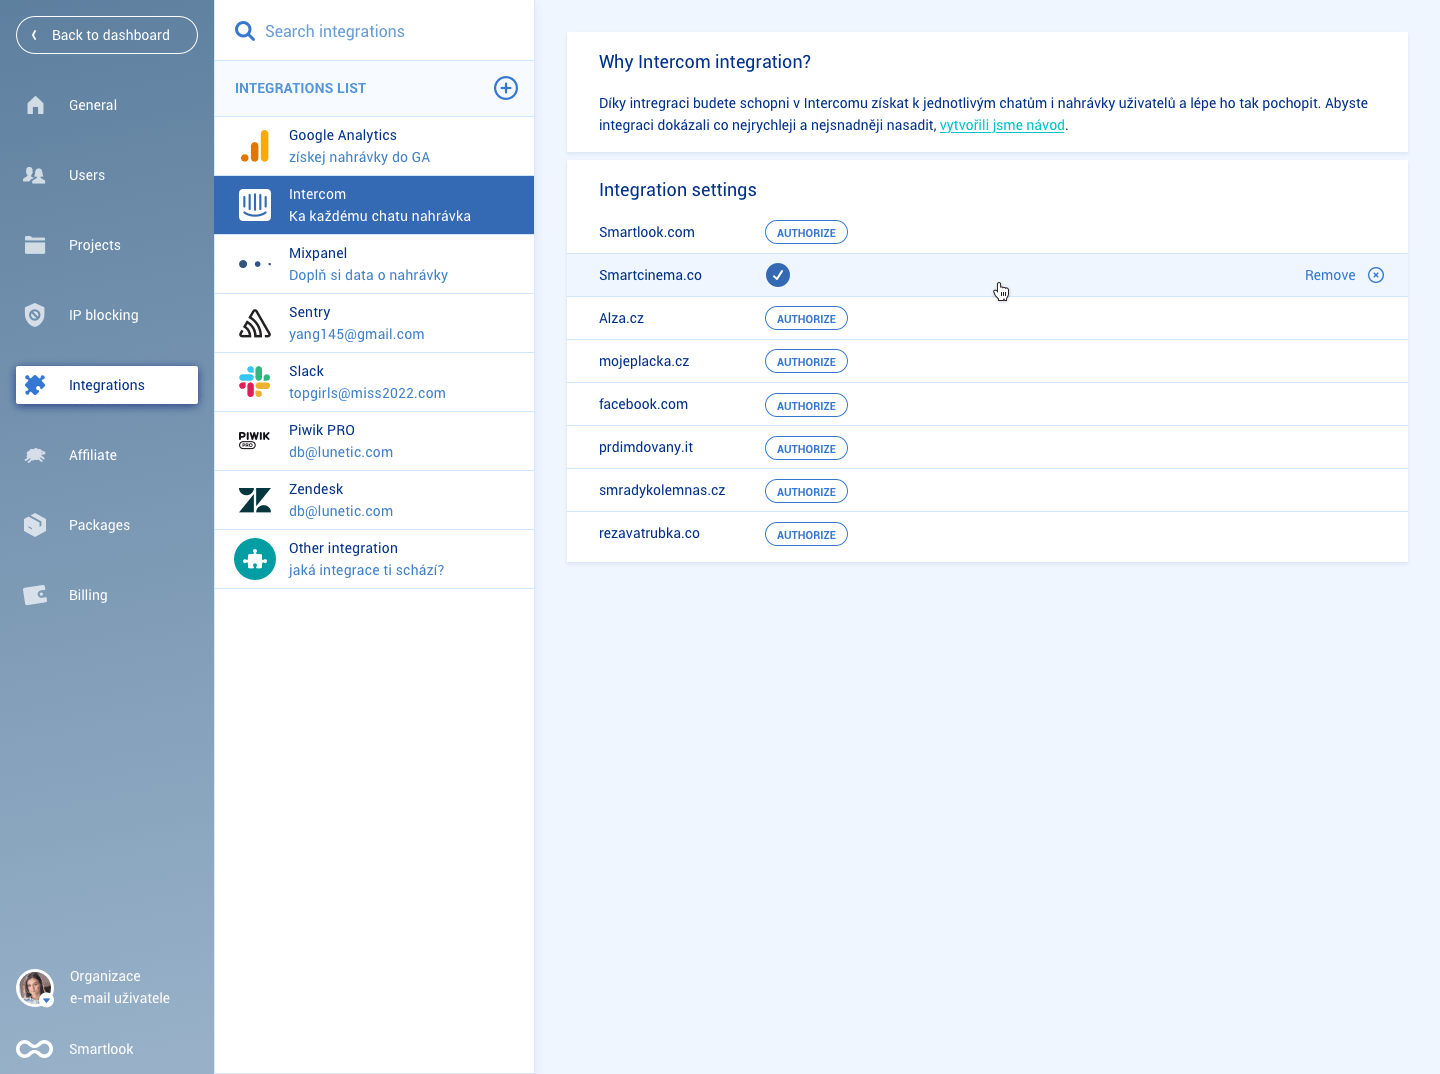Click the user avatar photo
This screenshot has height=1074, width=1440.
point(35,987)
